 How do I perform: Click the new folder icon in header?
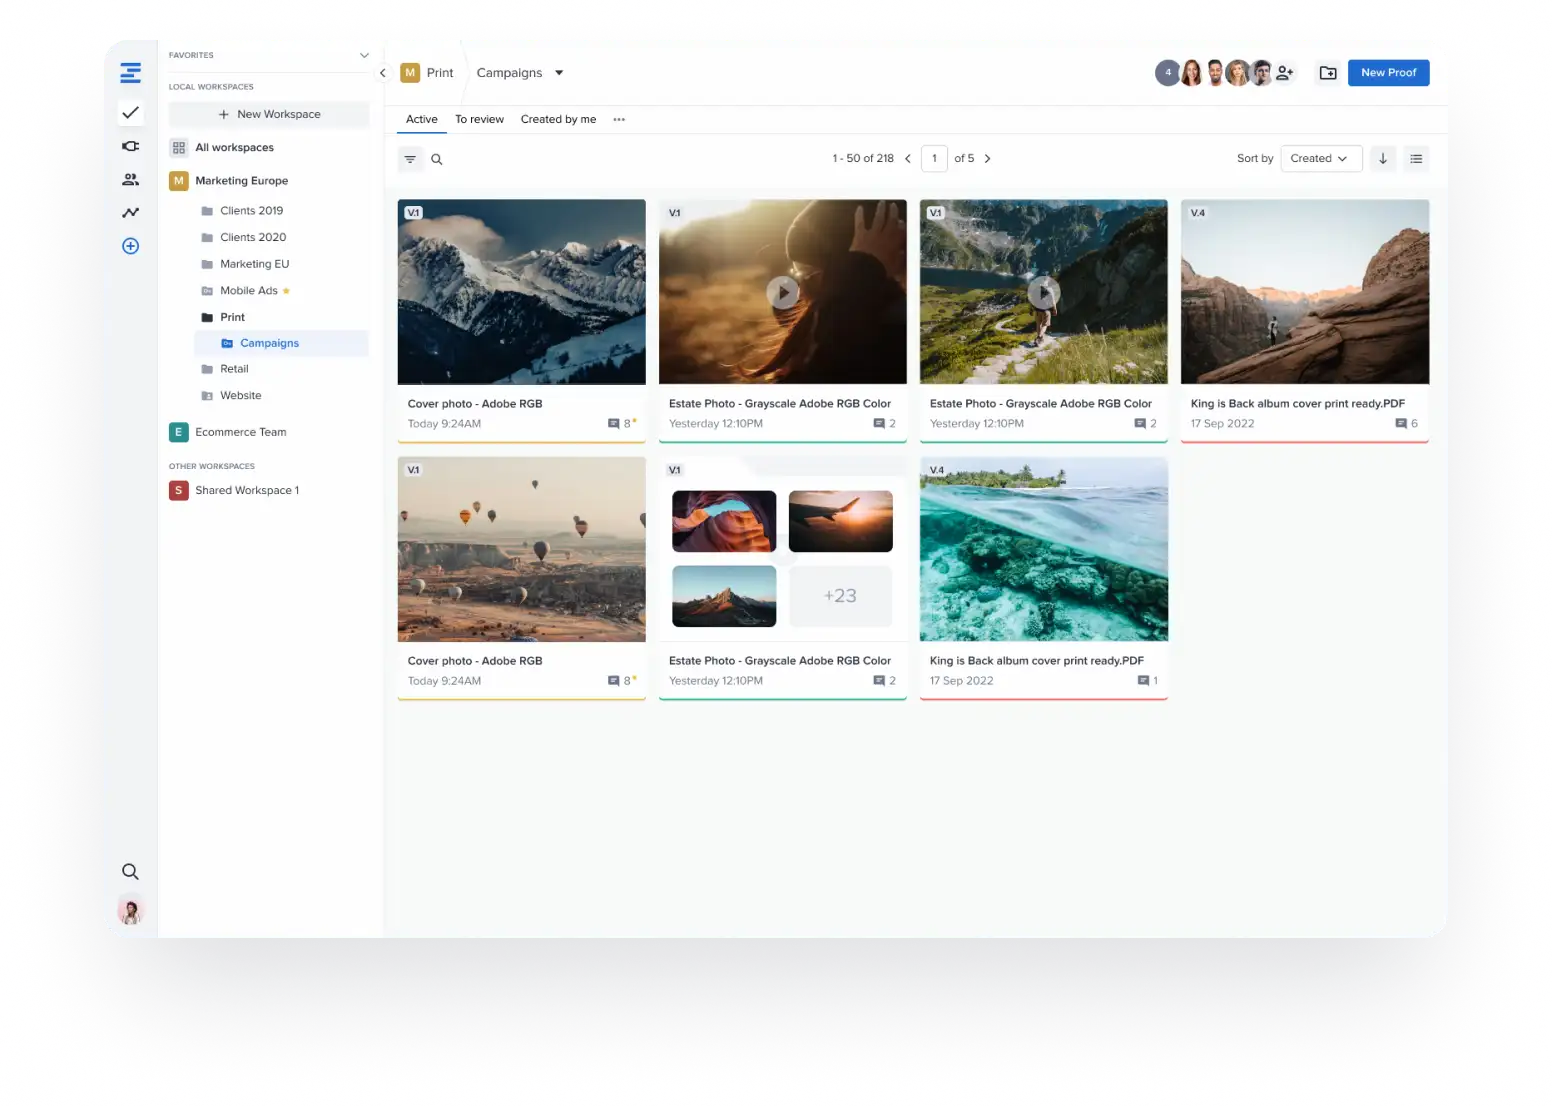pos(1328,73)
